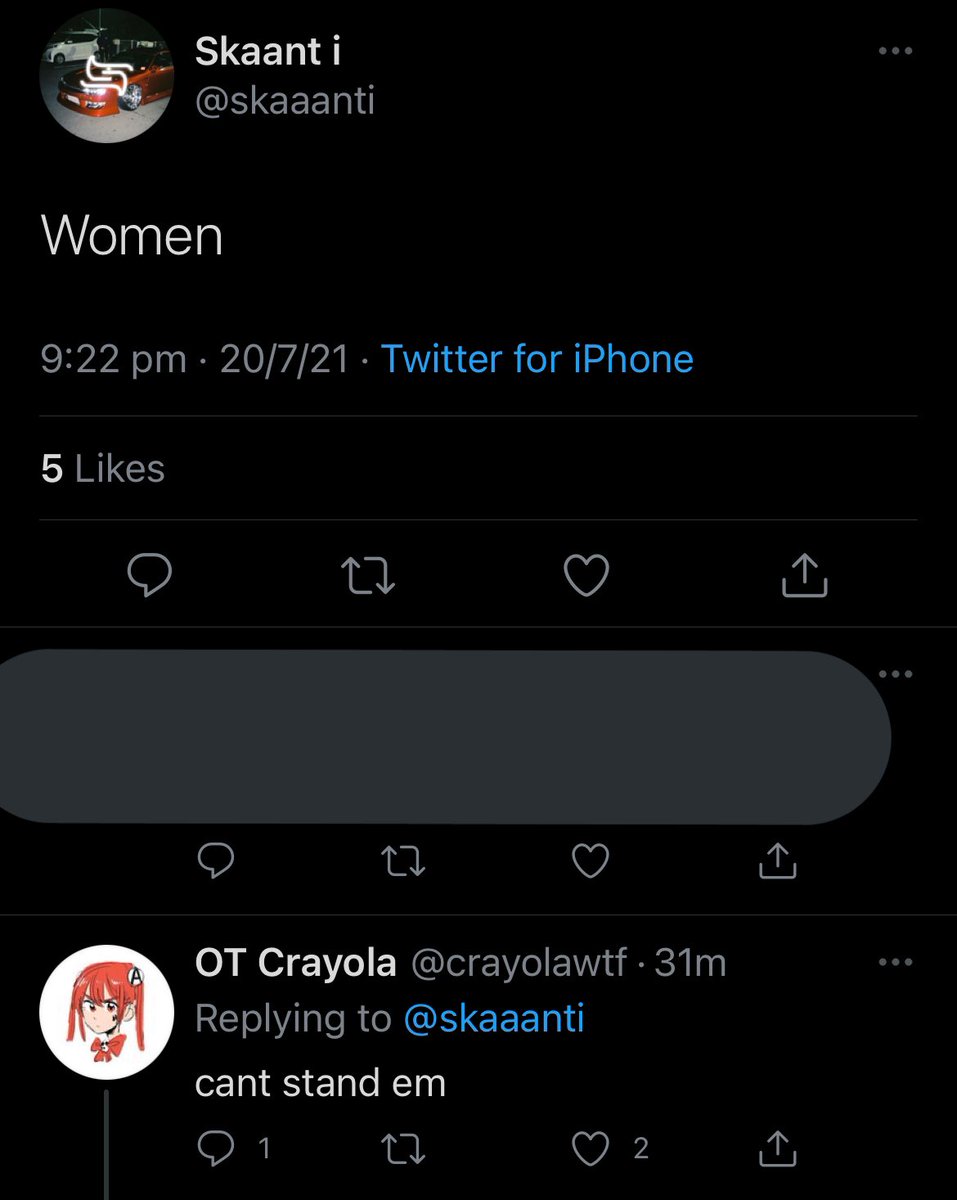Open more options for Skaant i's tweet

coord(895,51)
